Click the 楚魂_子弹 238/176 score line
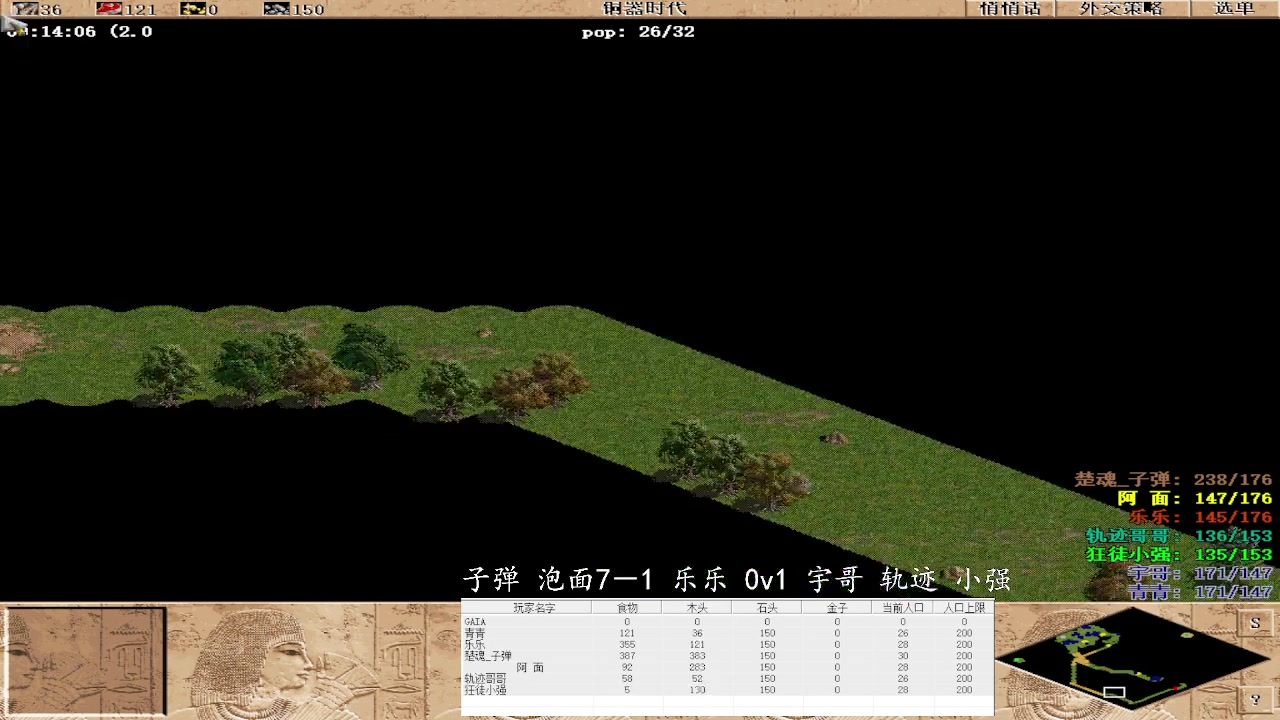Screen dimensions: 1280x720 [1173, 480]
